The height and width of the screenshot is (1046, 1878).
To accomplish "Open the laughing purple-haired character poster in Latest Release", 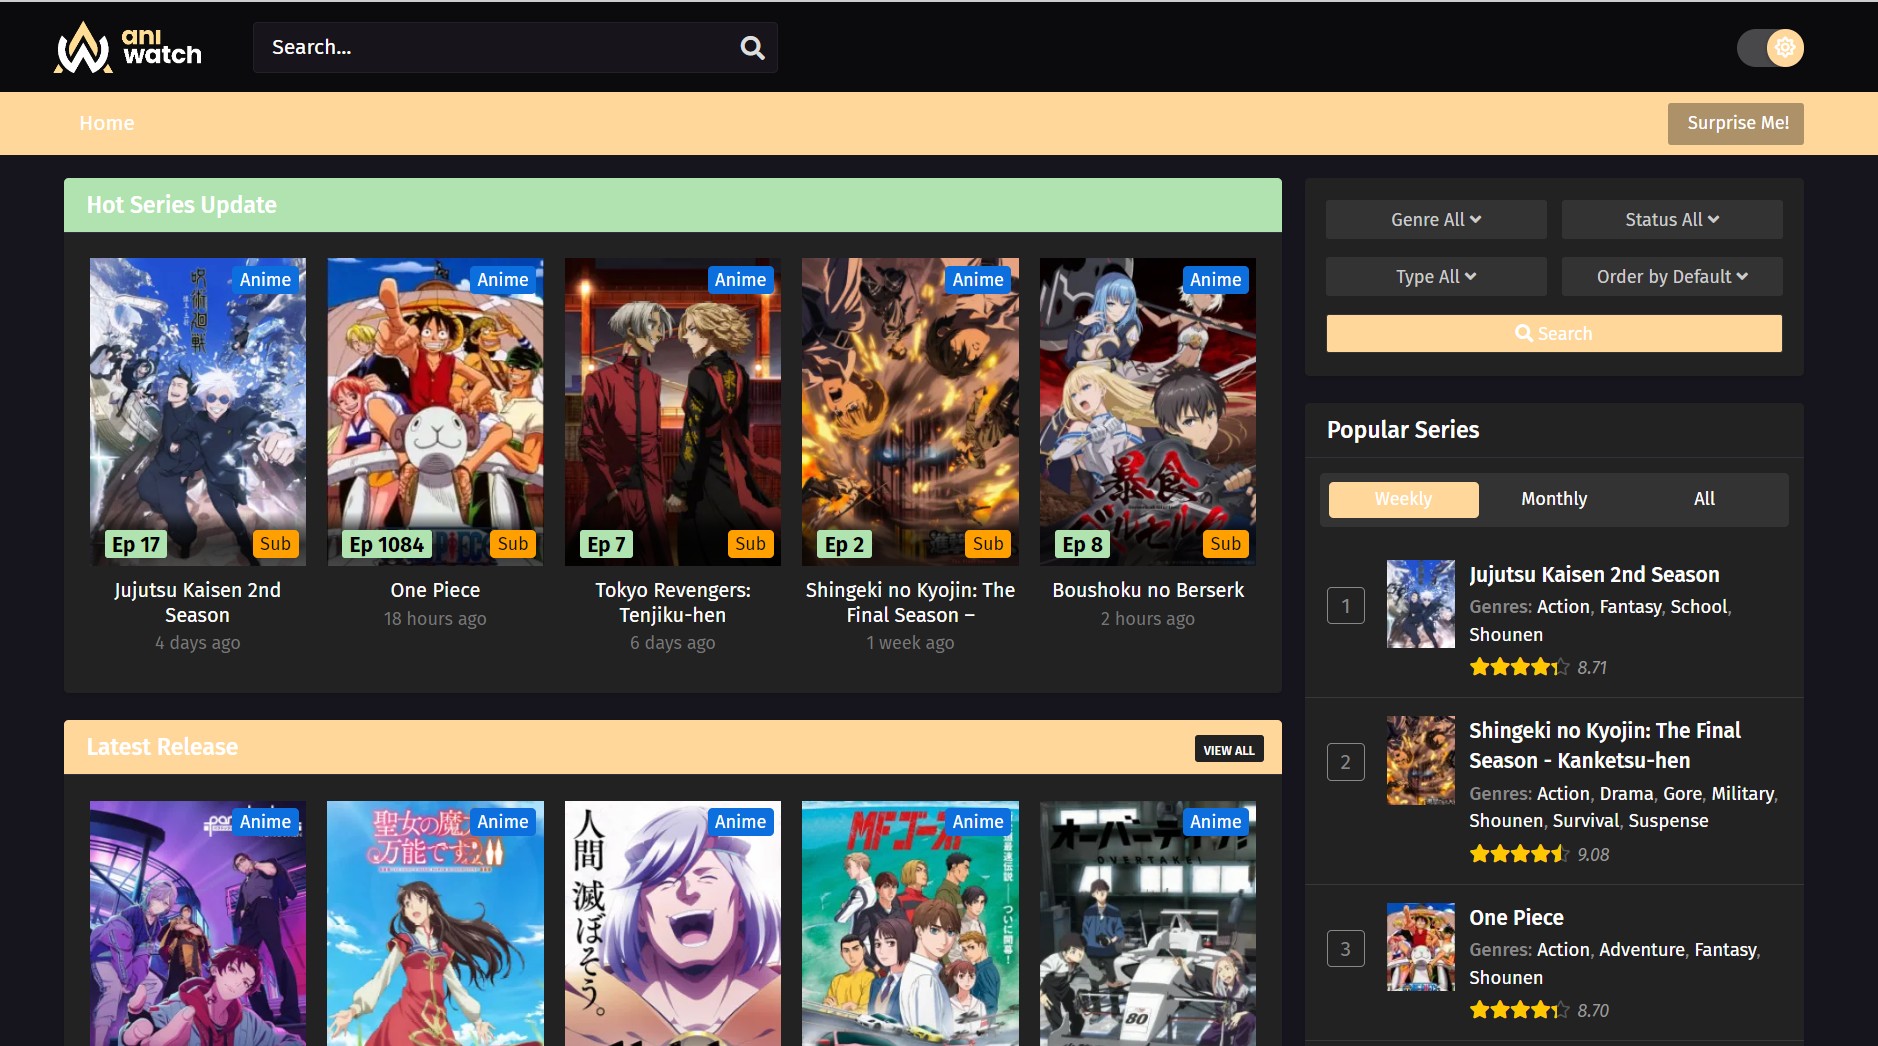I will point(673,923).
